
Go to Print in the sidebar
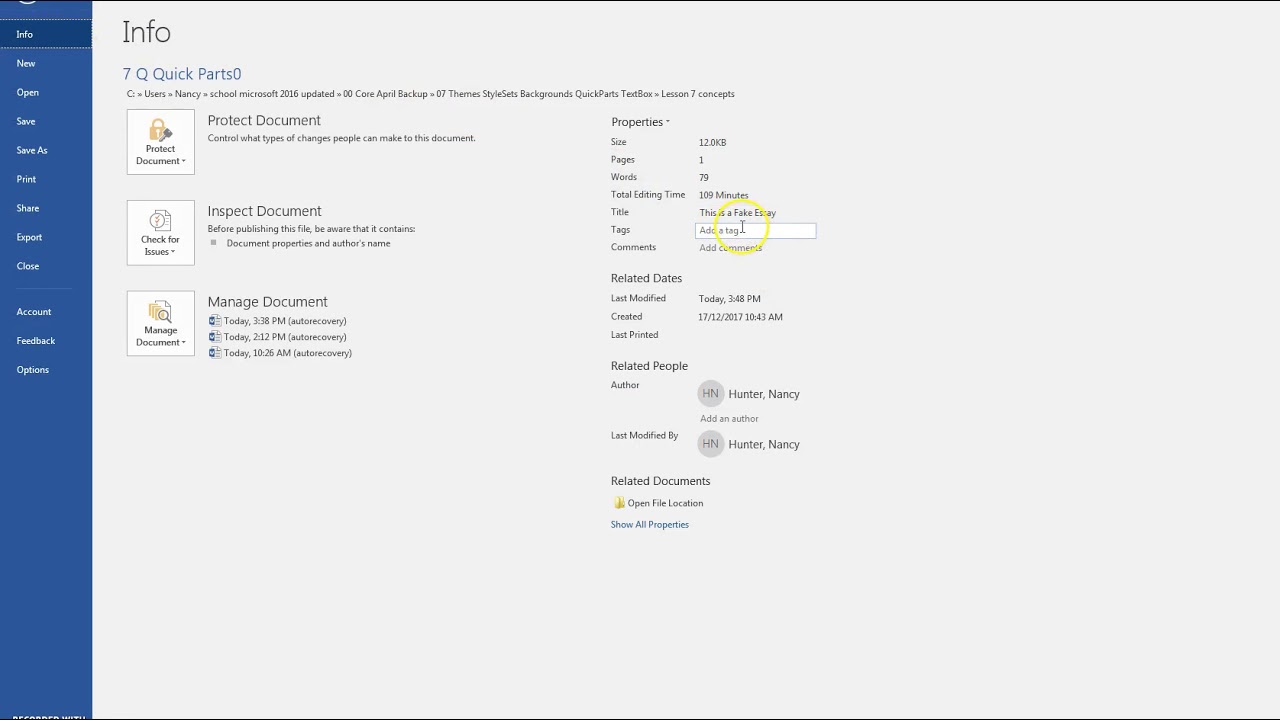(46, 179)
